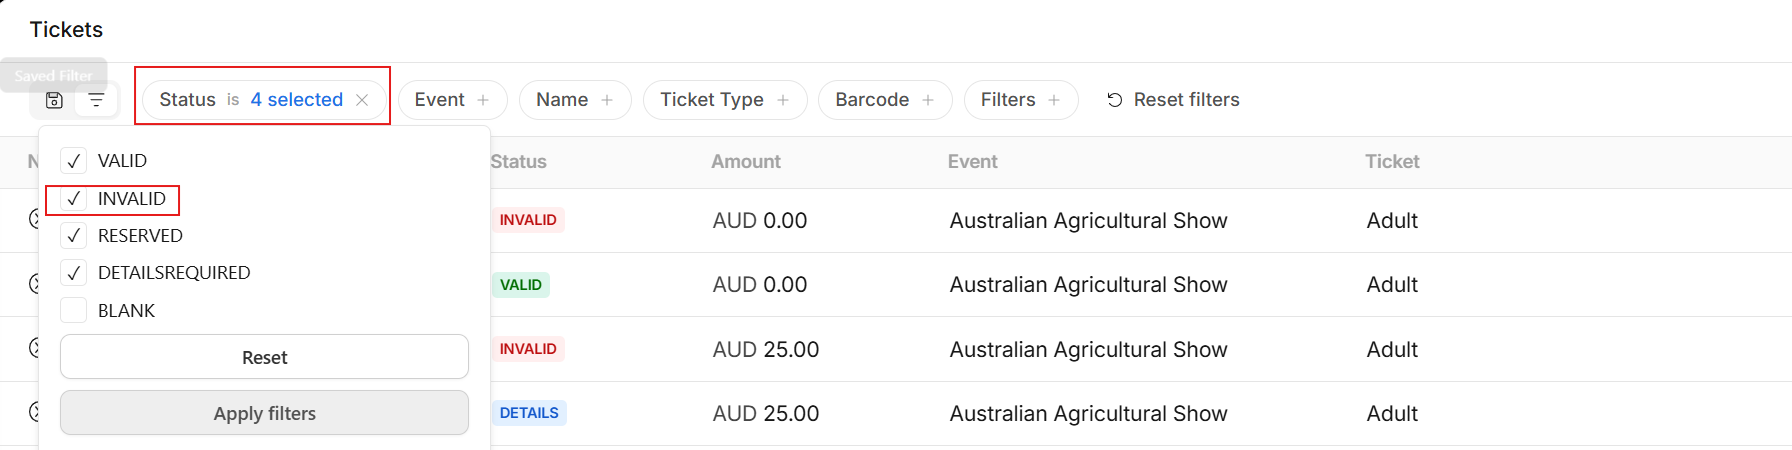Uncheck the DETAILSREQUIRED status checkbox
The width and height of the screenshot is (1792, 450).
[x=74, y=273]
